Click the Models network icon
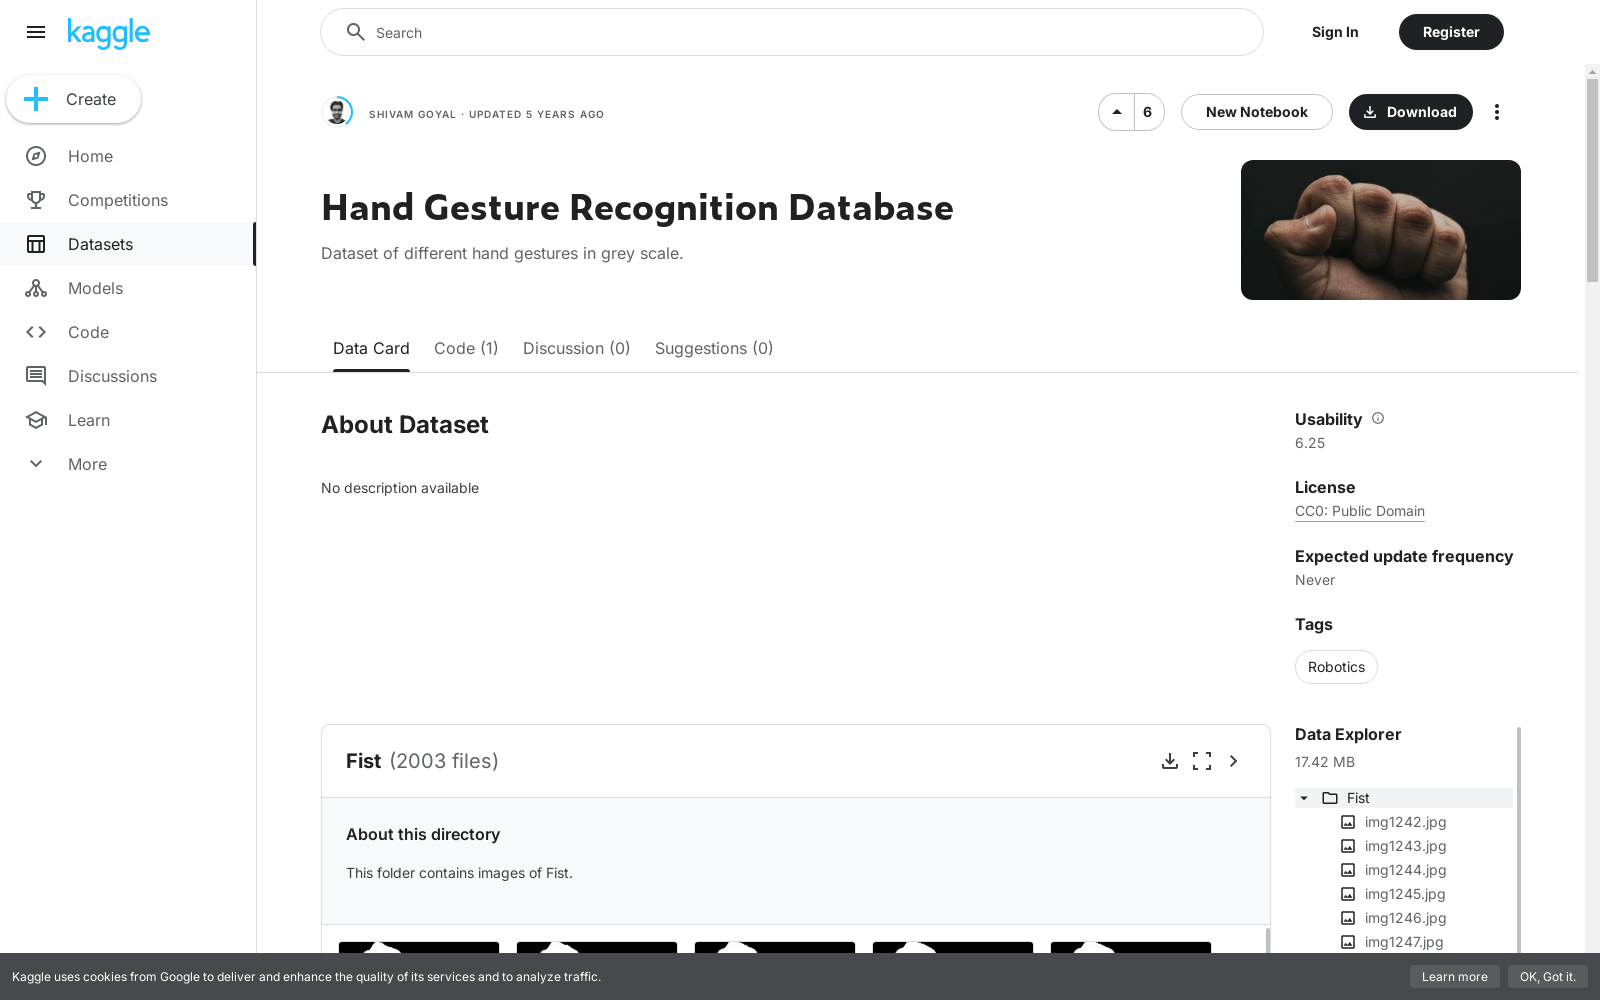 point(36,288)
